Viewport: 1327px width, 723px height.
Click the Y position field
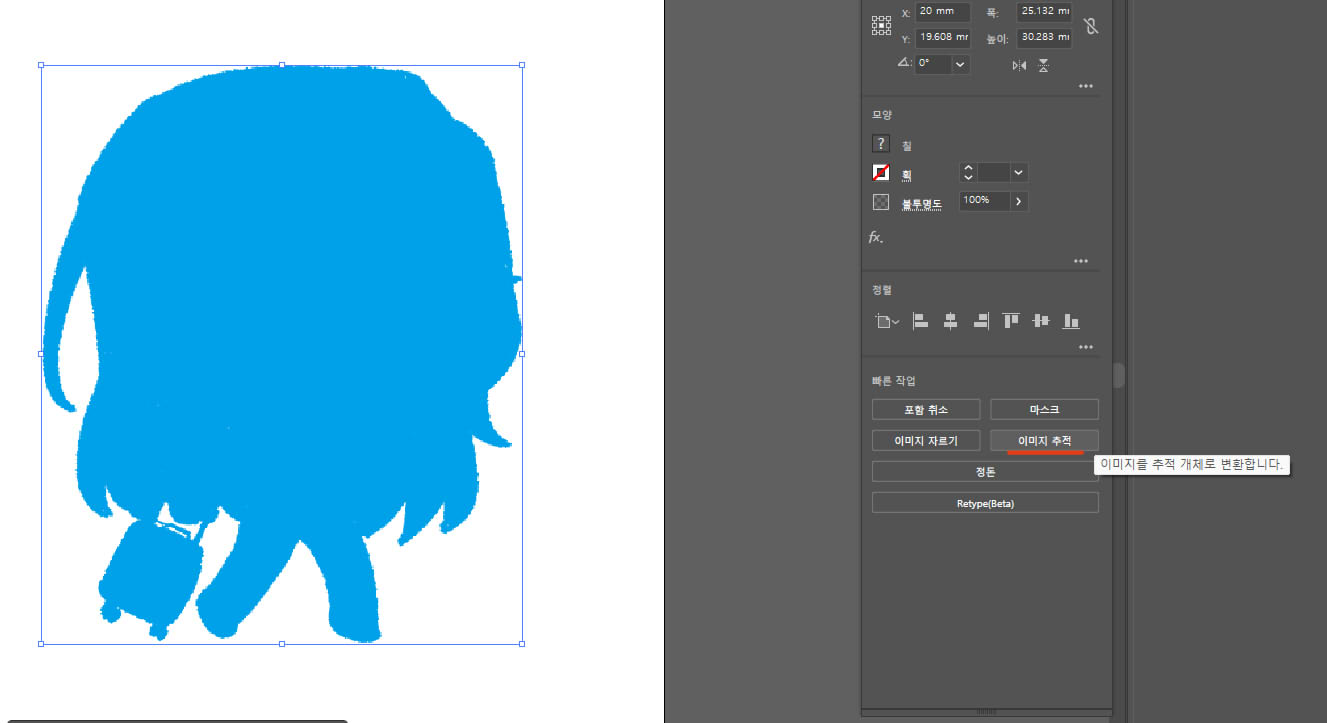pyautogui.click(x=943, y=38)
